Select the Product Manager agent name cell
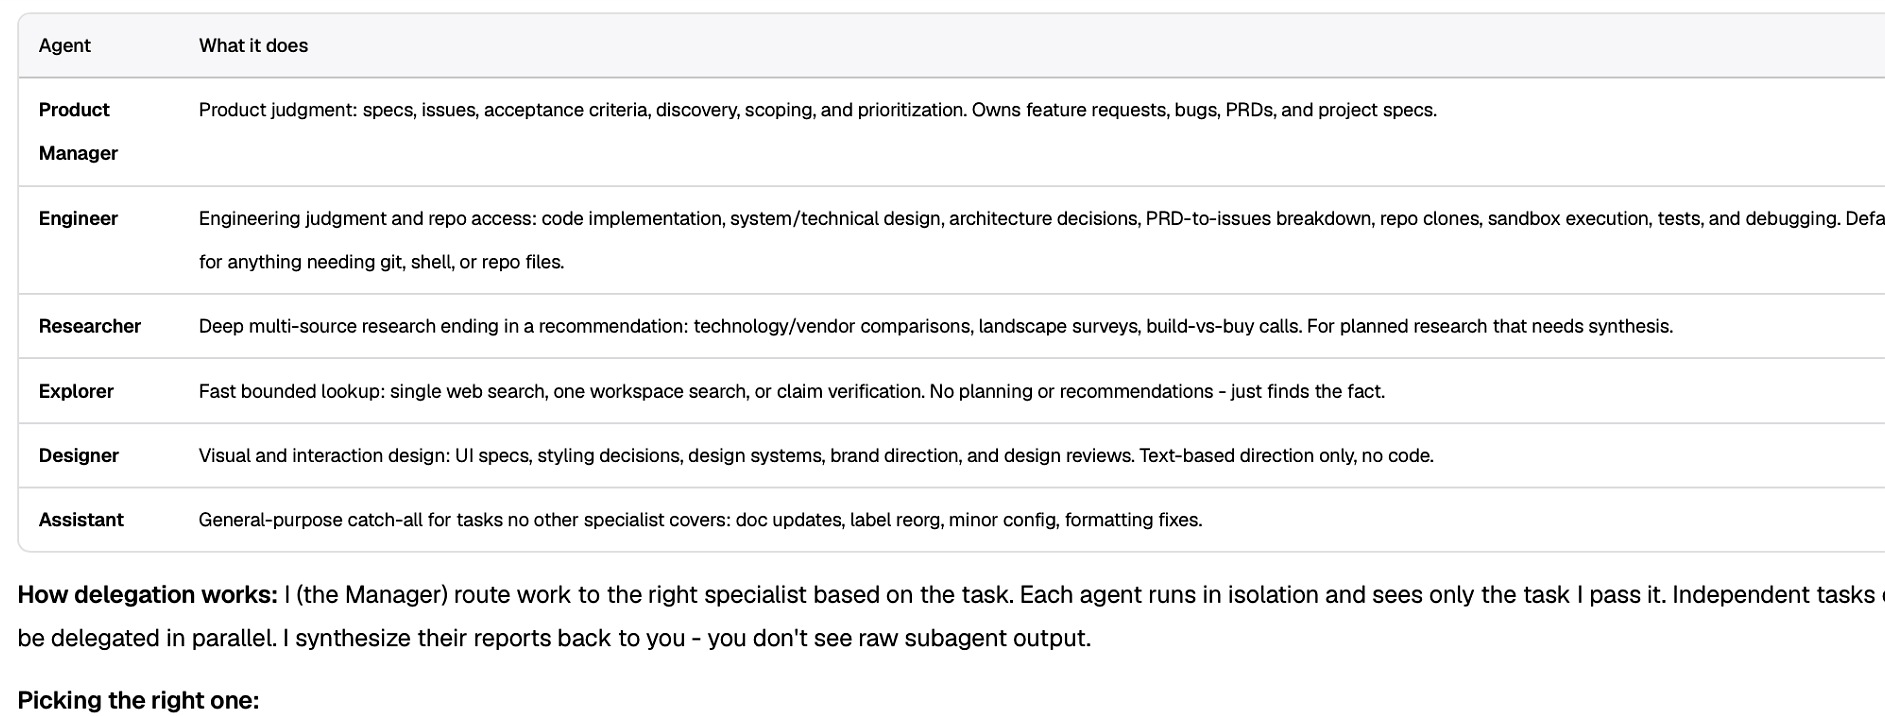 point(78,131)
